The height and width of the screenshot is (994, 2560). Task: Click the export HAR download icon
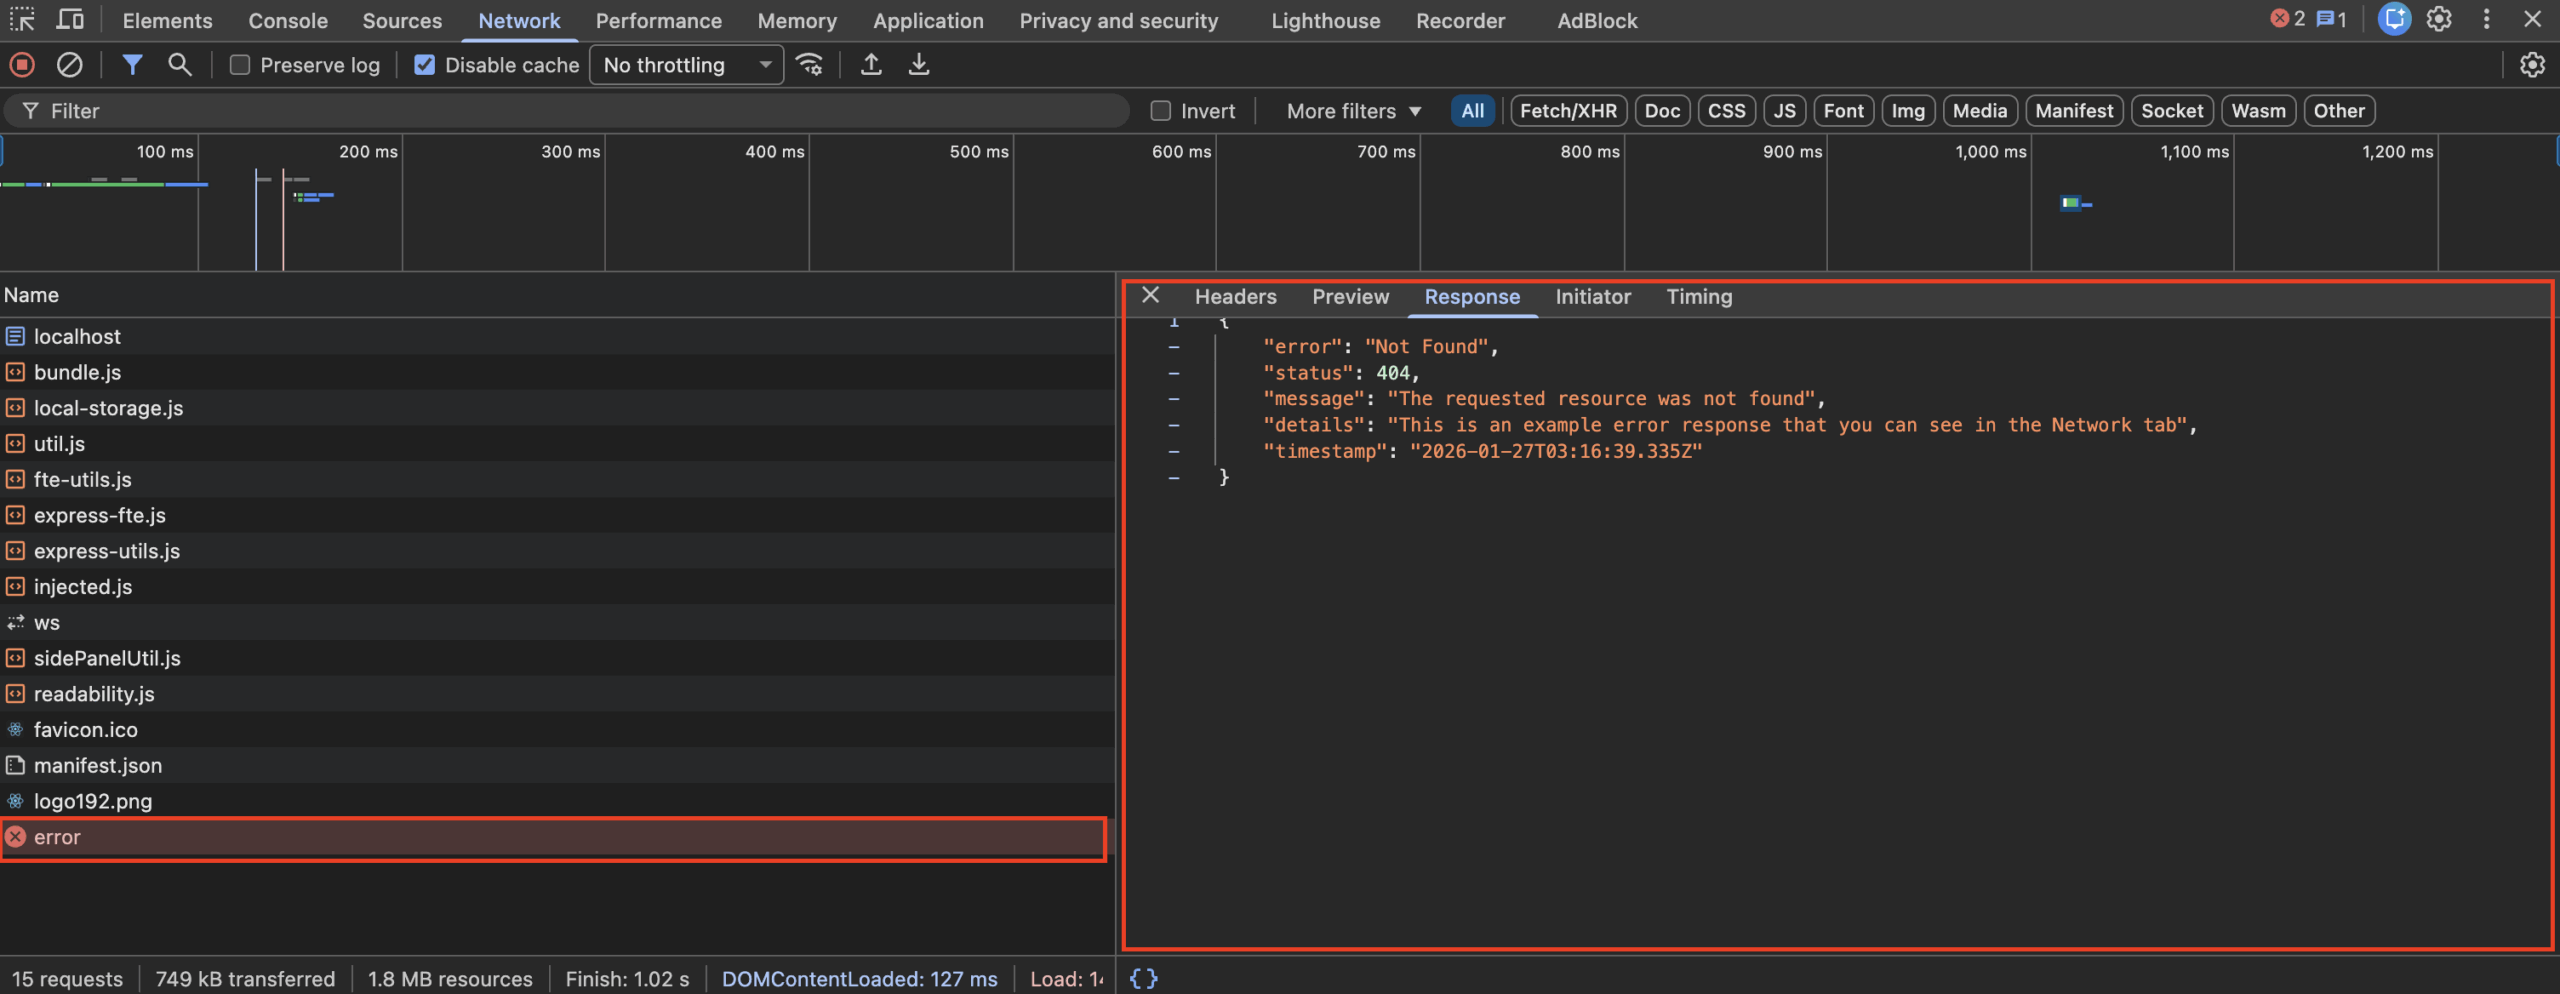[918, 65]
